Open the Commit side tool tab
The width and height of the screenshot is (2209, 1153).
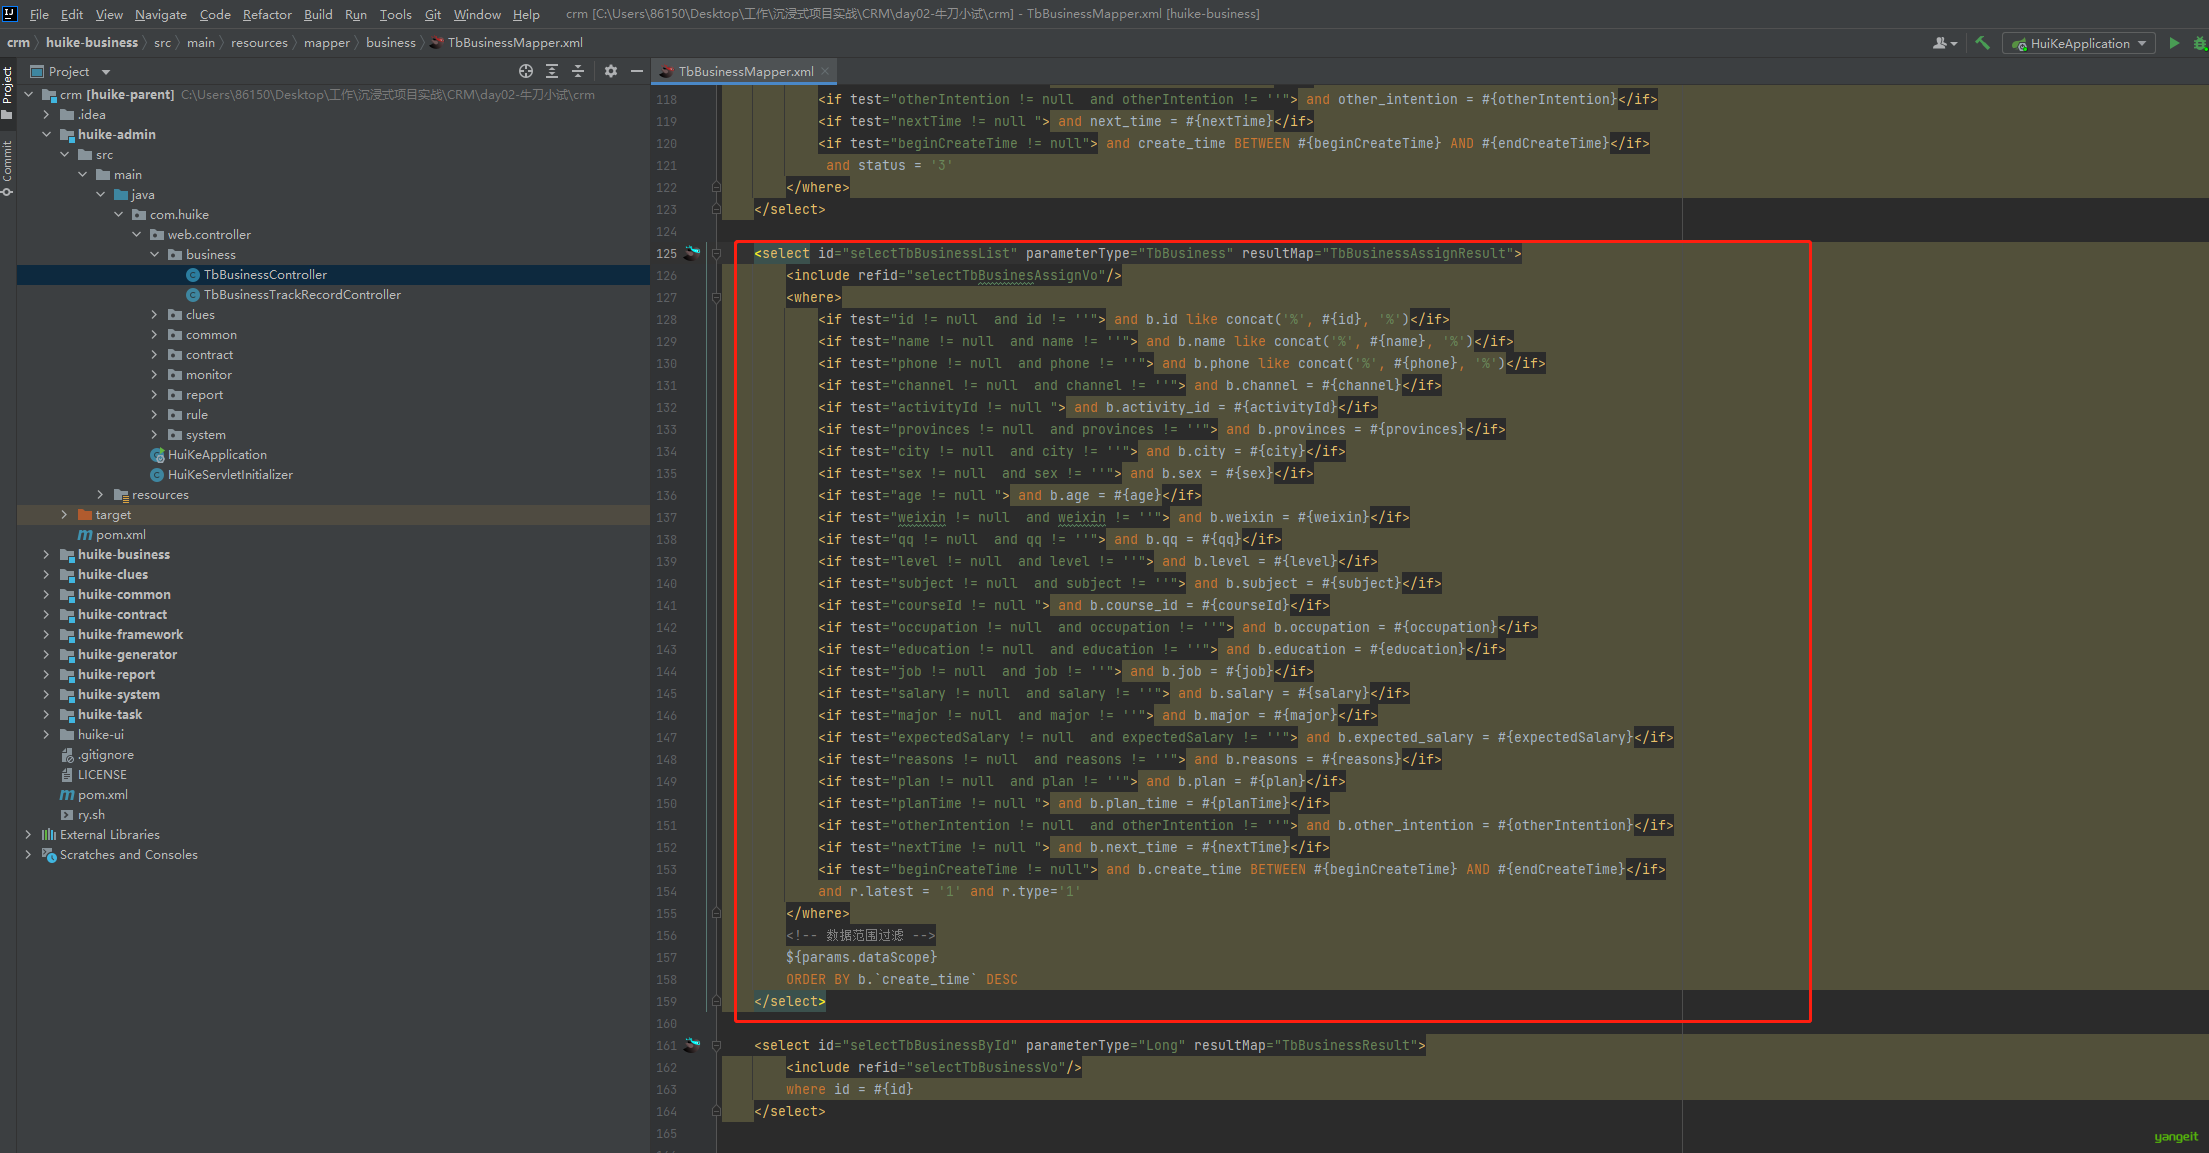click(7, 166)
